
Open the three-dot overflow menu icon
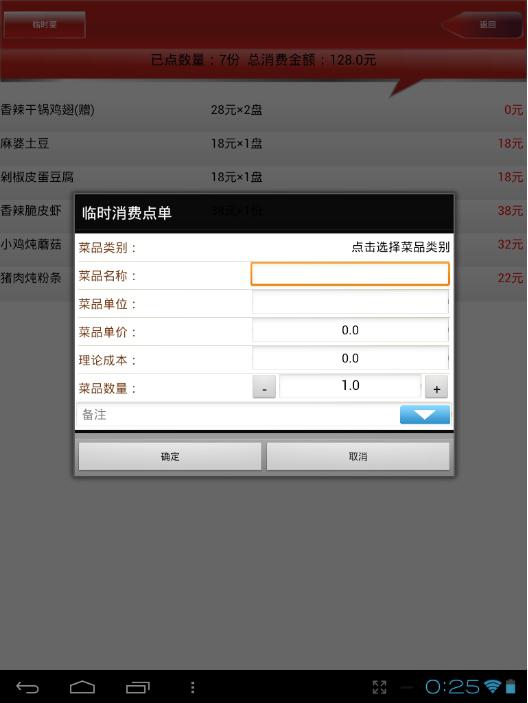(192, 687)
